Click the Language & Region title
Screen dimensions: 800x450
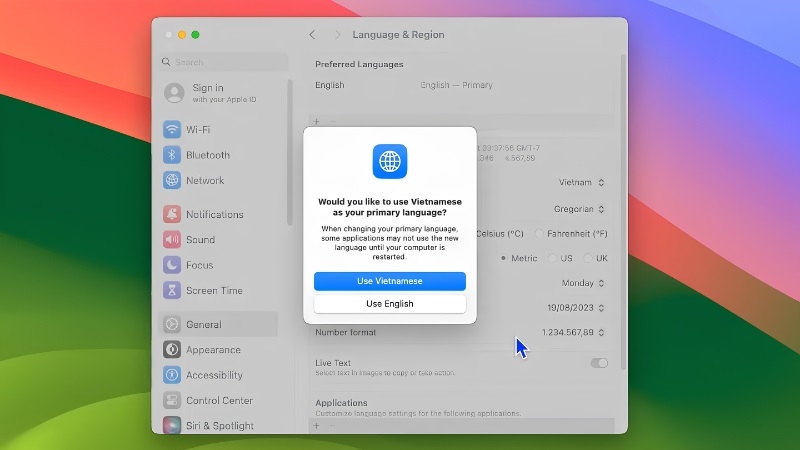coord(398,35)
